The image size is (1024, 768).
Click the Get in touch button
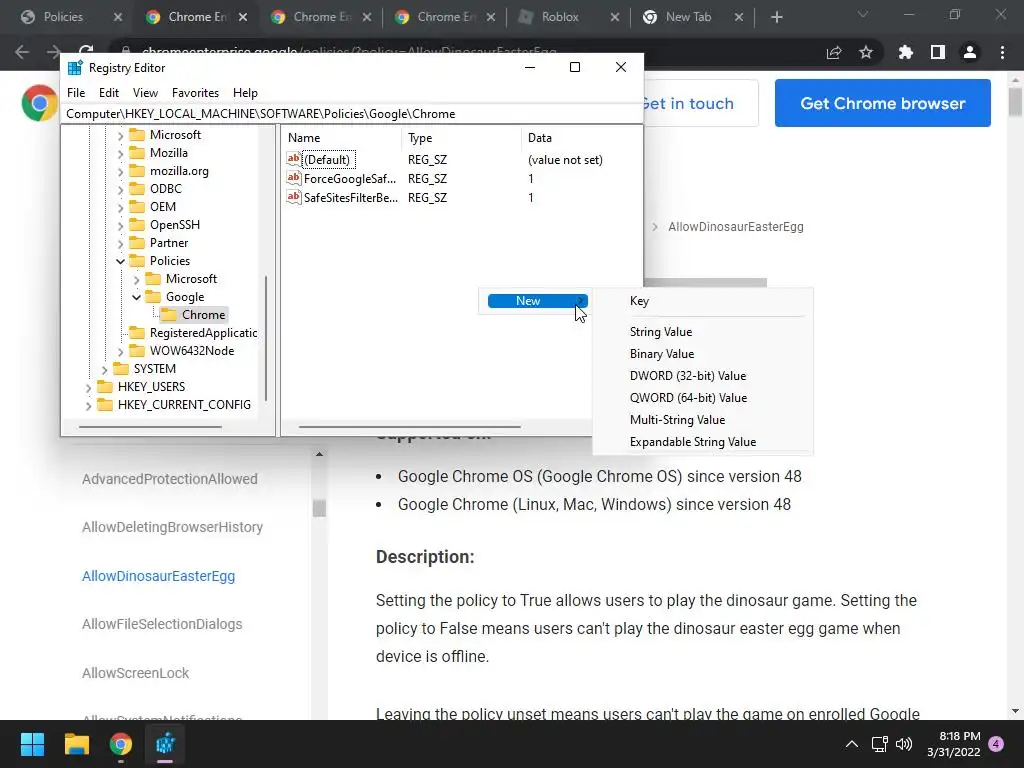[x=700, y=103]
